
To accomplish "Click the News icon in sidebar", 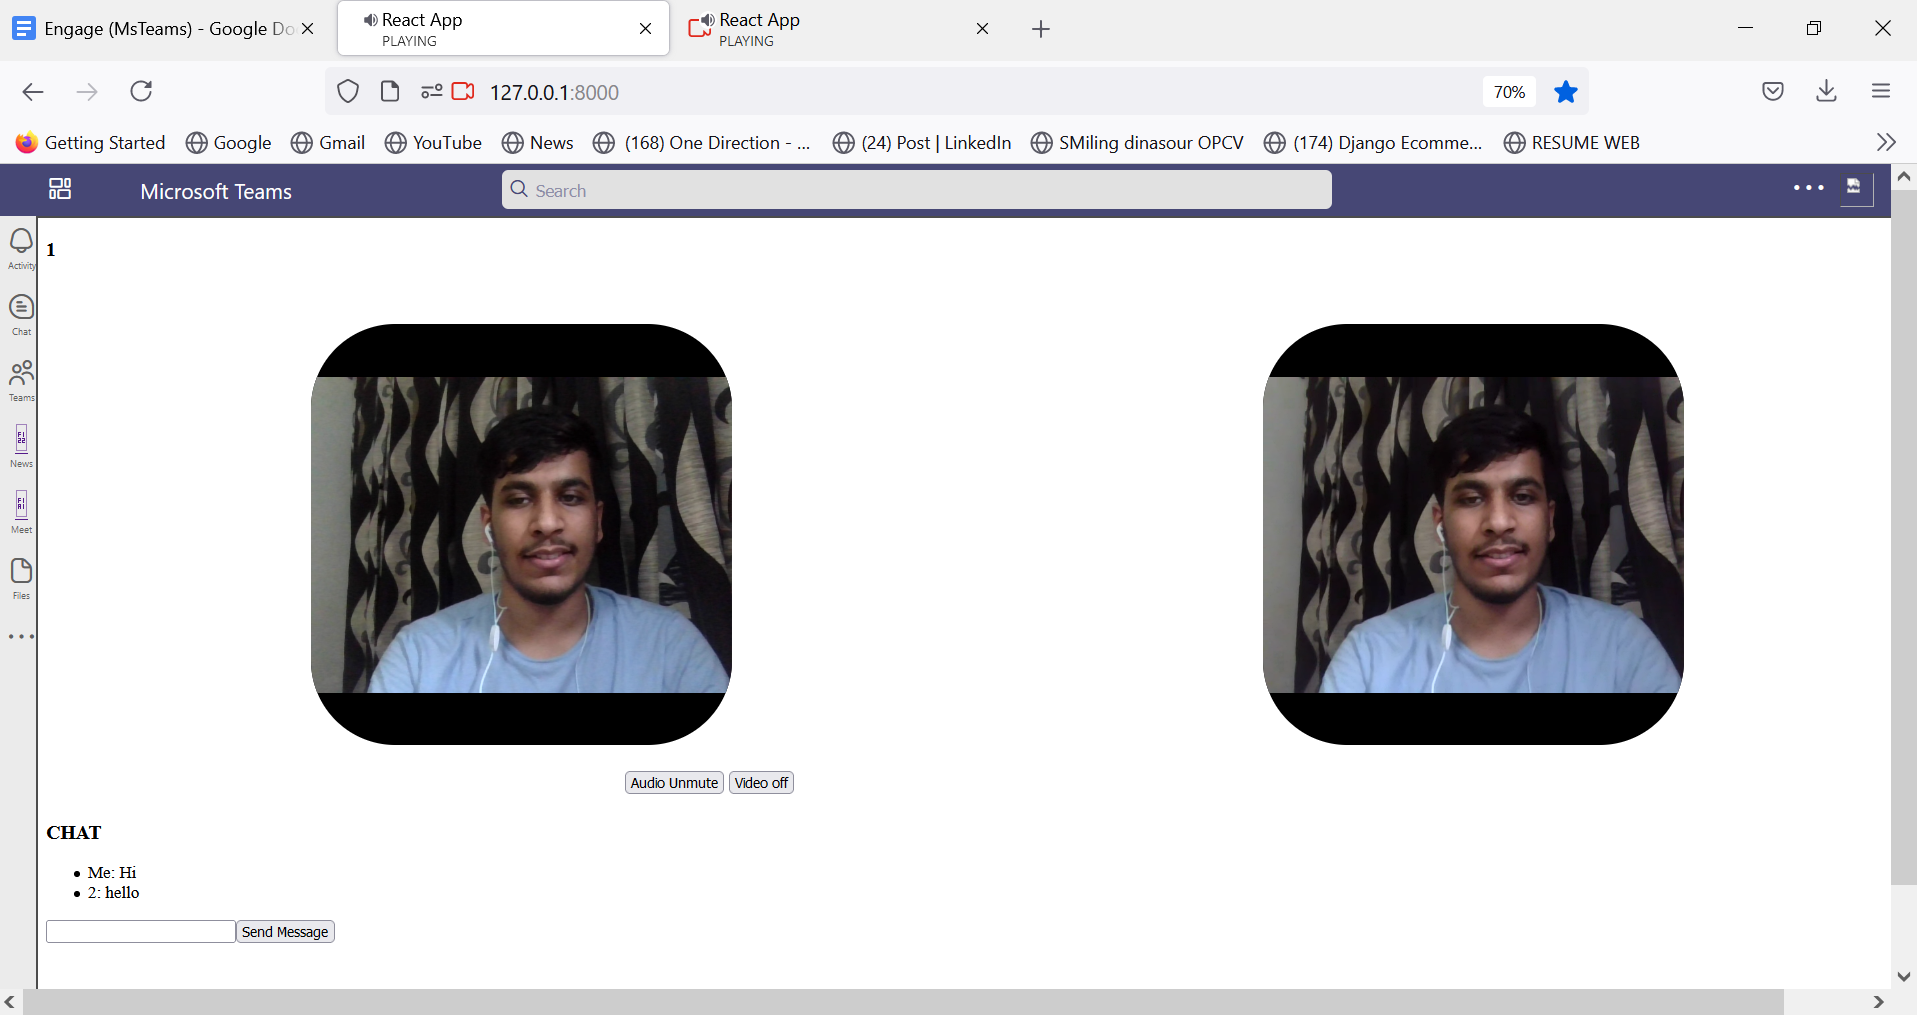I will click(x=20, y=443).
